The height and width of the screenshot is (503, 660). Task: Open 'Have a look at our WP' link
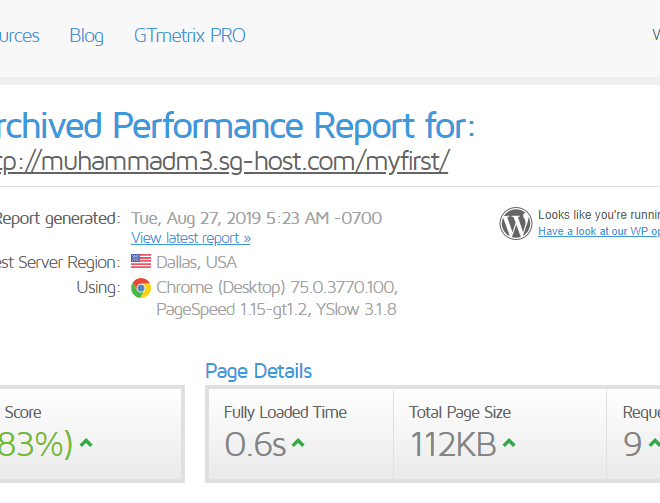tap(599, 232)
